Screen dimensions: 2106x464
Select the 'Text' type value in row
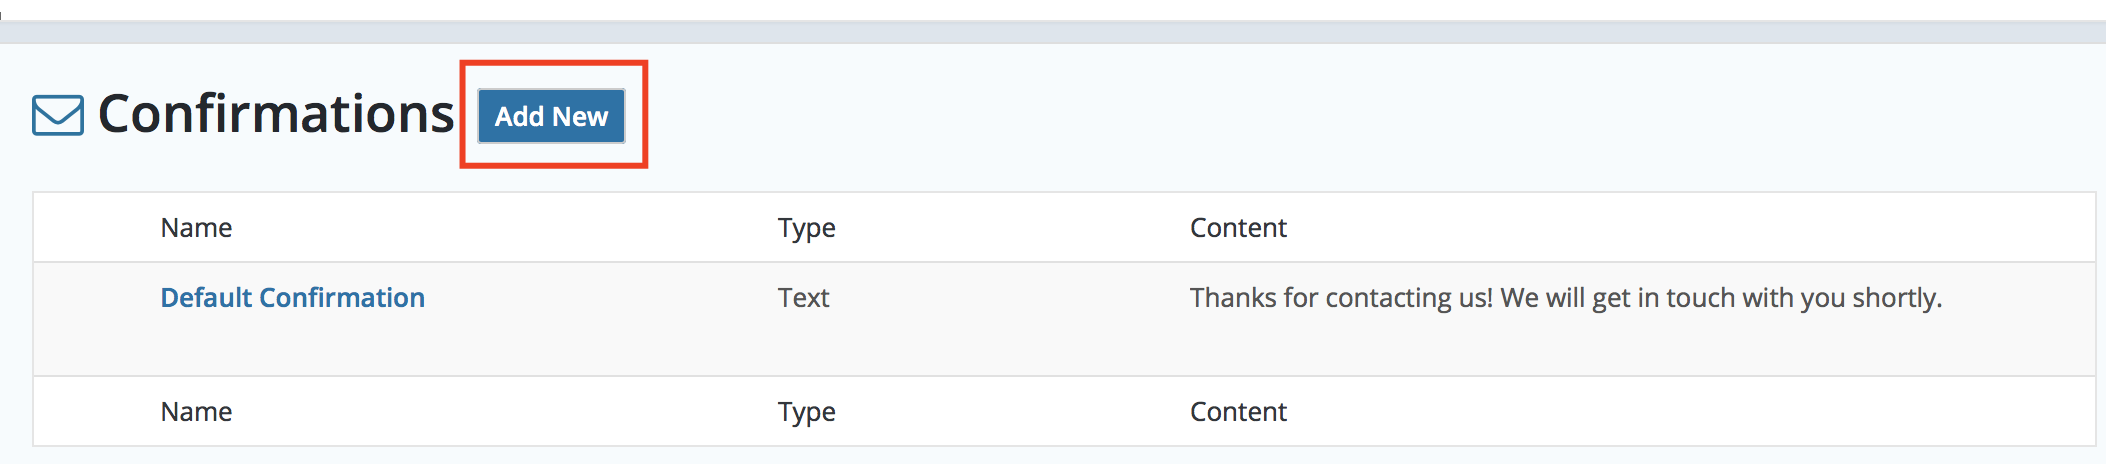(803, 298)
